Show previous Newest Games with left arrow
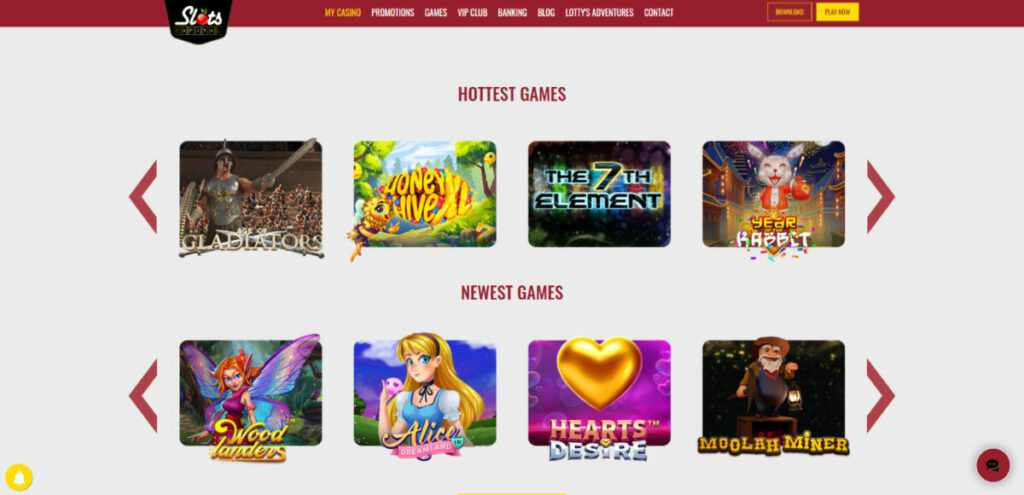This screenshot has width=1024, height=495. 143,396
